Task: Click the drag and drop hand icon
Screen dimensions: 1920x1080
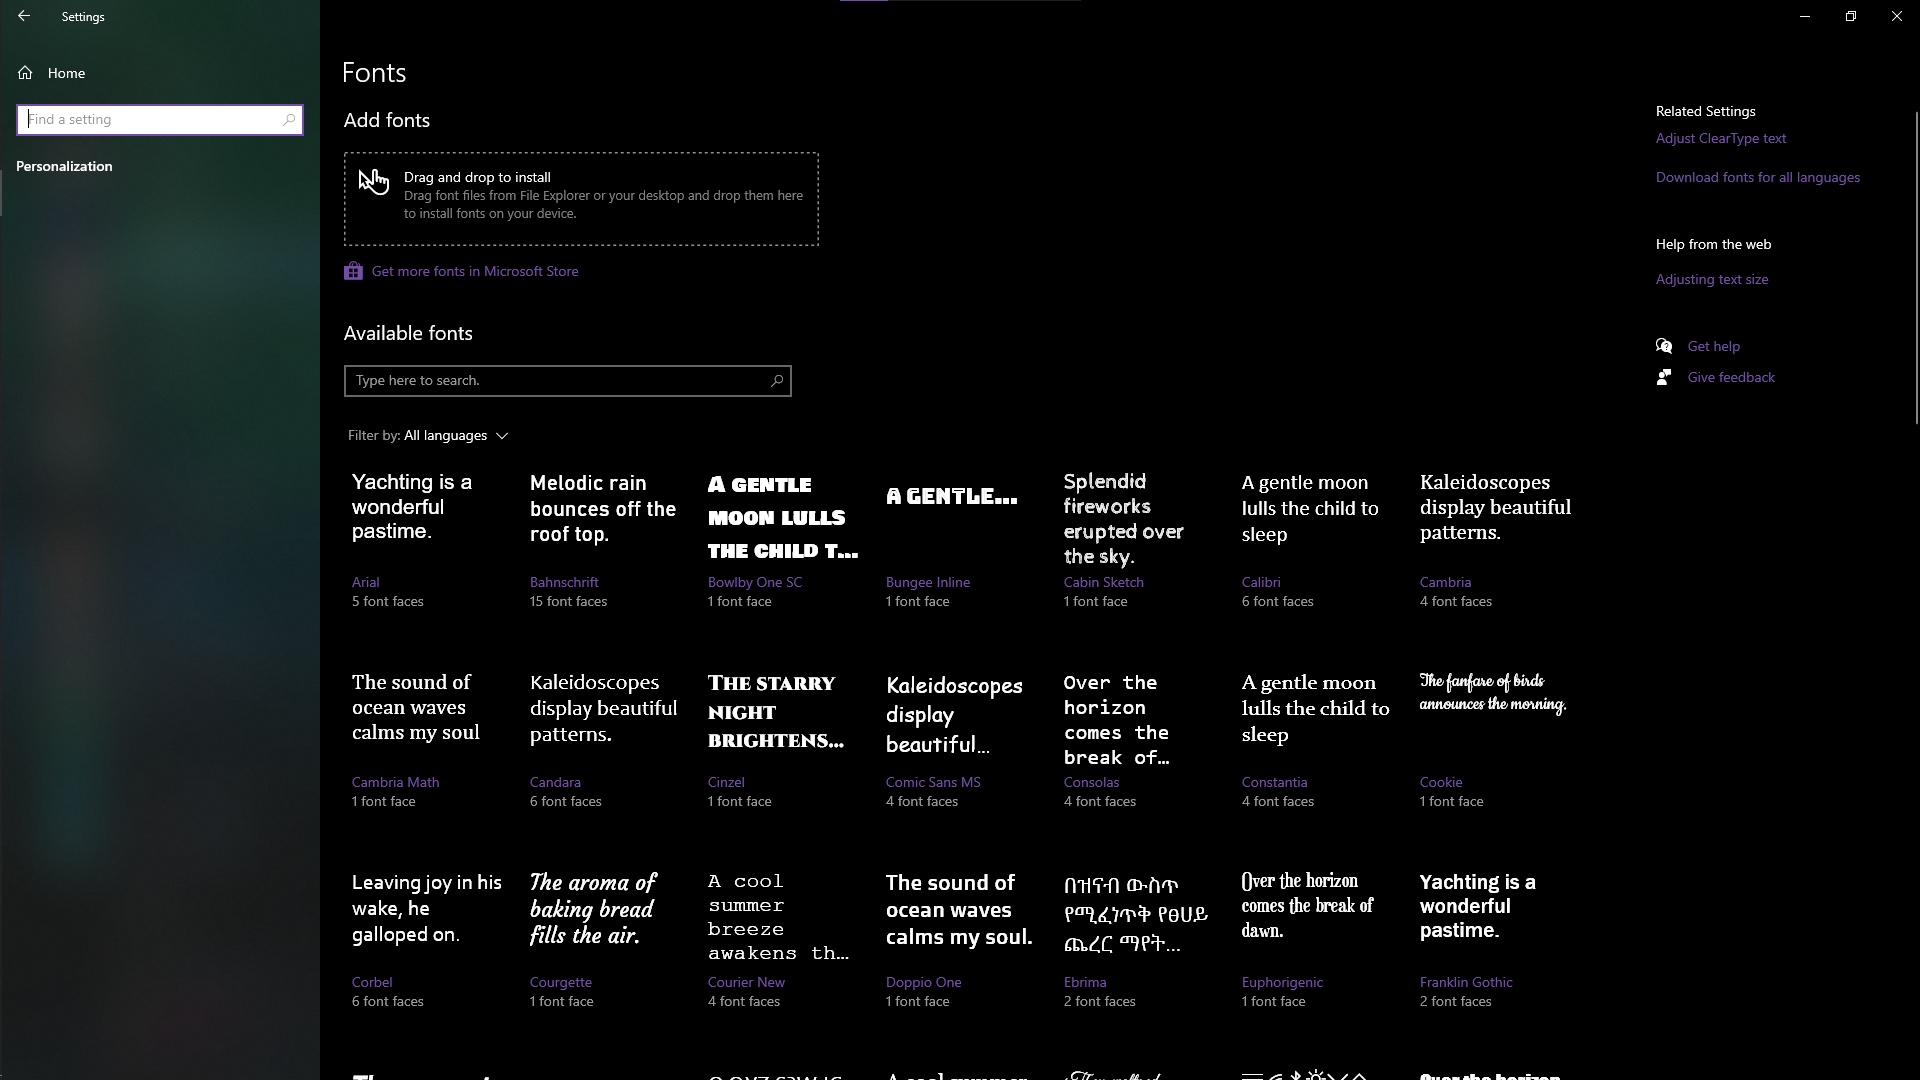Action: coord(373,181)
